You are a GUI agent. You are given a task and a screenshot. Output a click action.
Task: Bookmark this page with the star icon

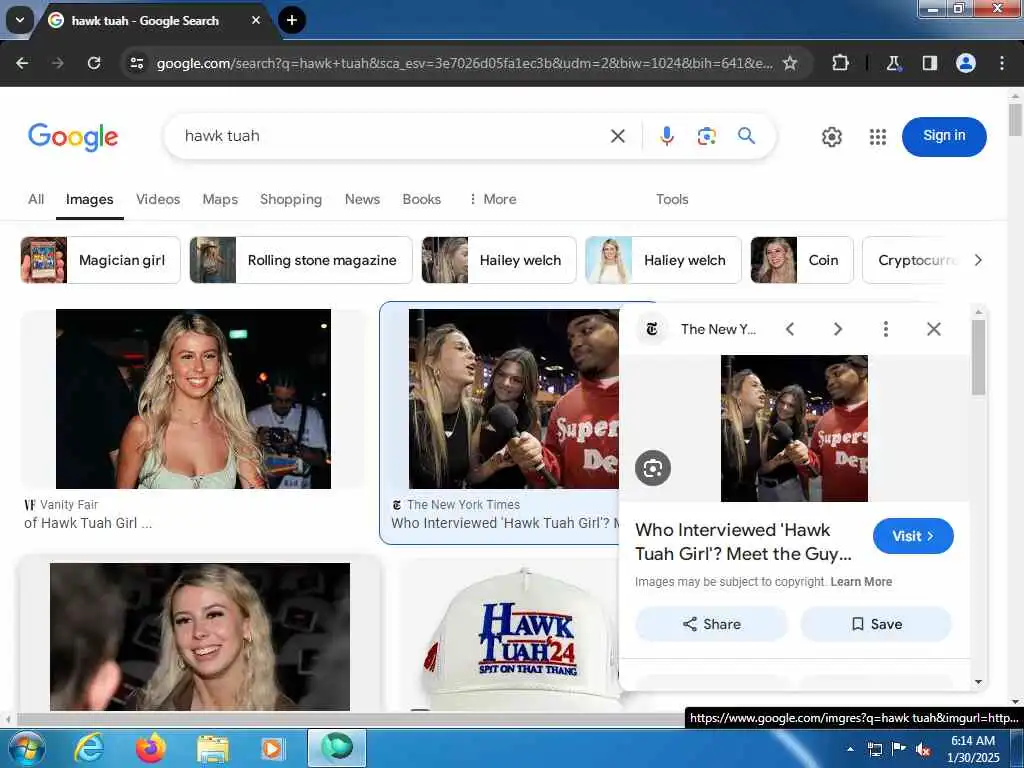point(790,63)
